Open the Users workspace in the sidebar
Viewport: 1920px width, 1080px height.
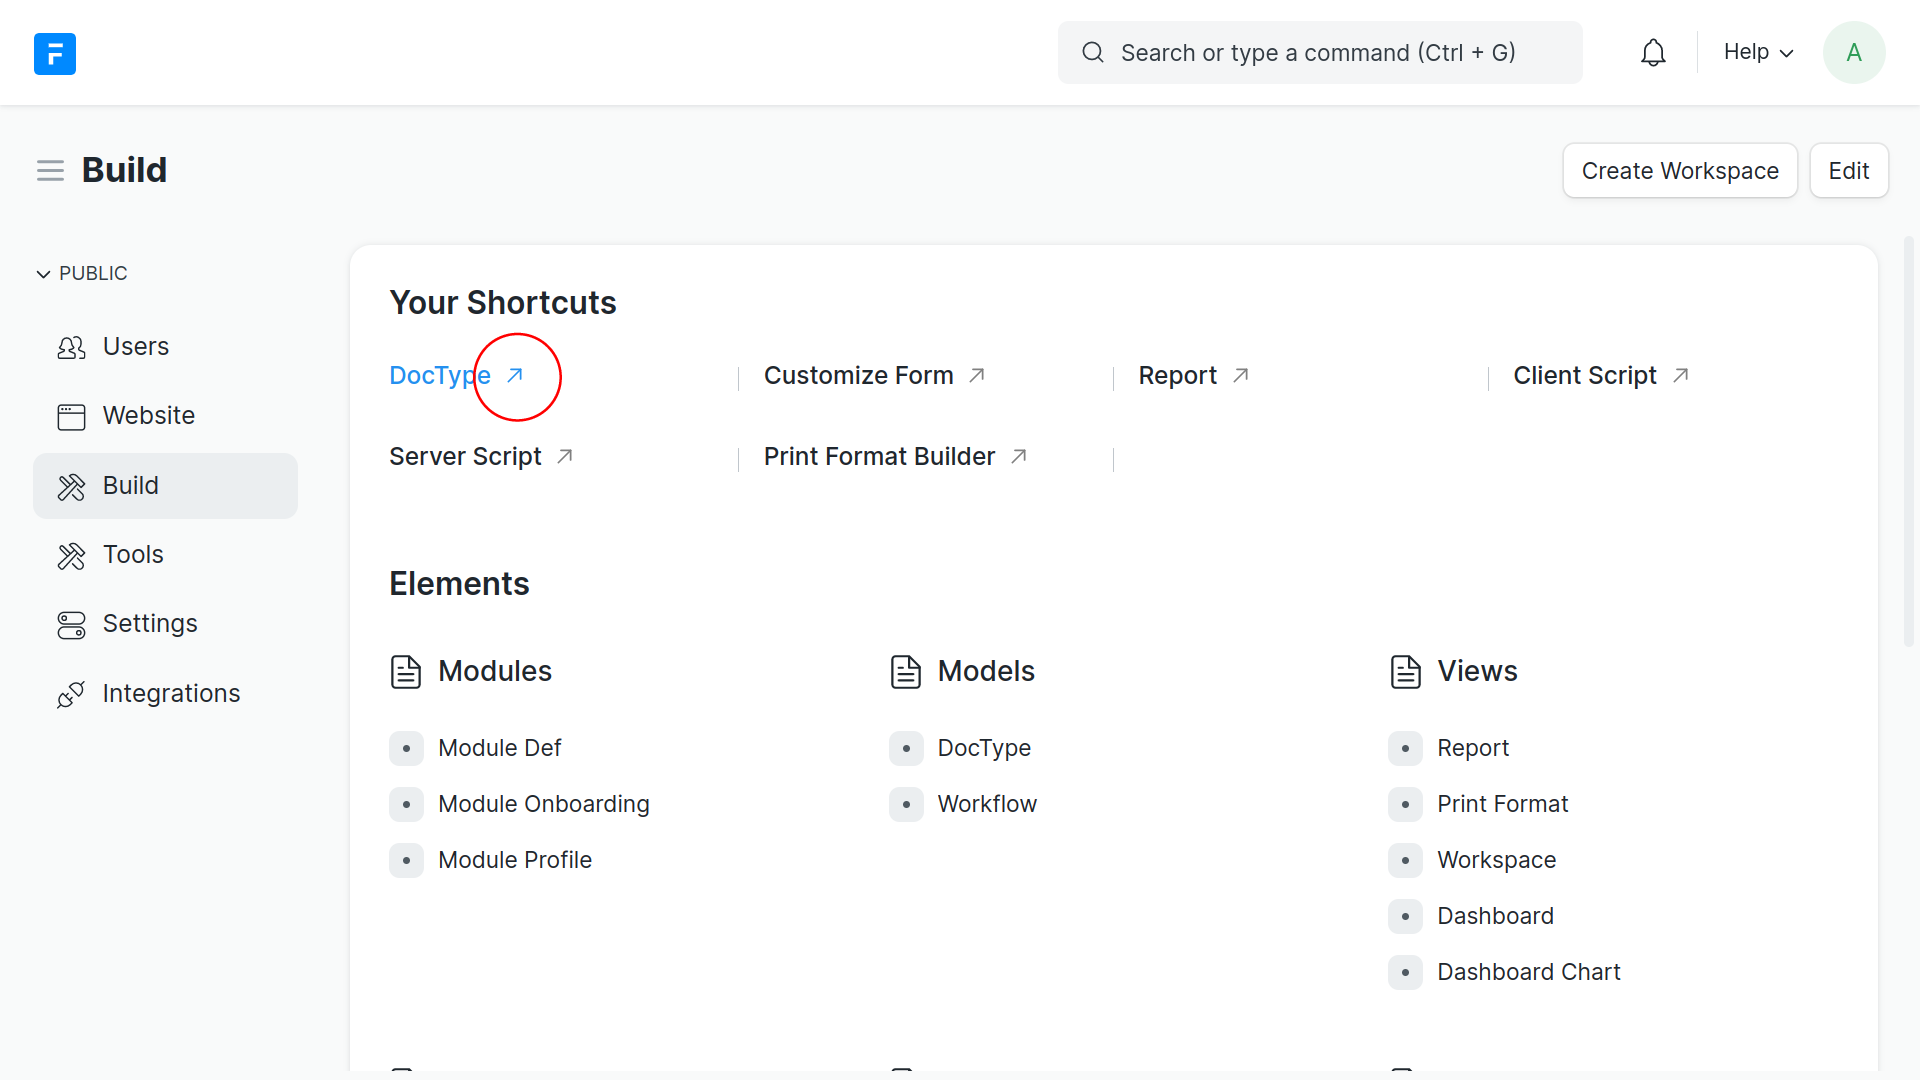pos(136,347)
